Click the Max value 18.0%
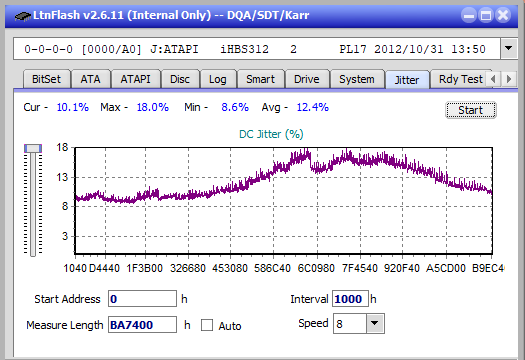 click(153, 107)
